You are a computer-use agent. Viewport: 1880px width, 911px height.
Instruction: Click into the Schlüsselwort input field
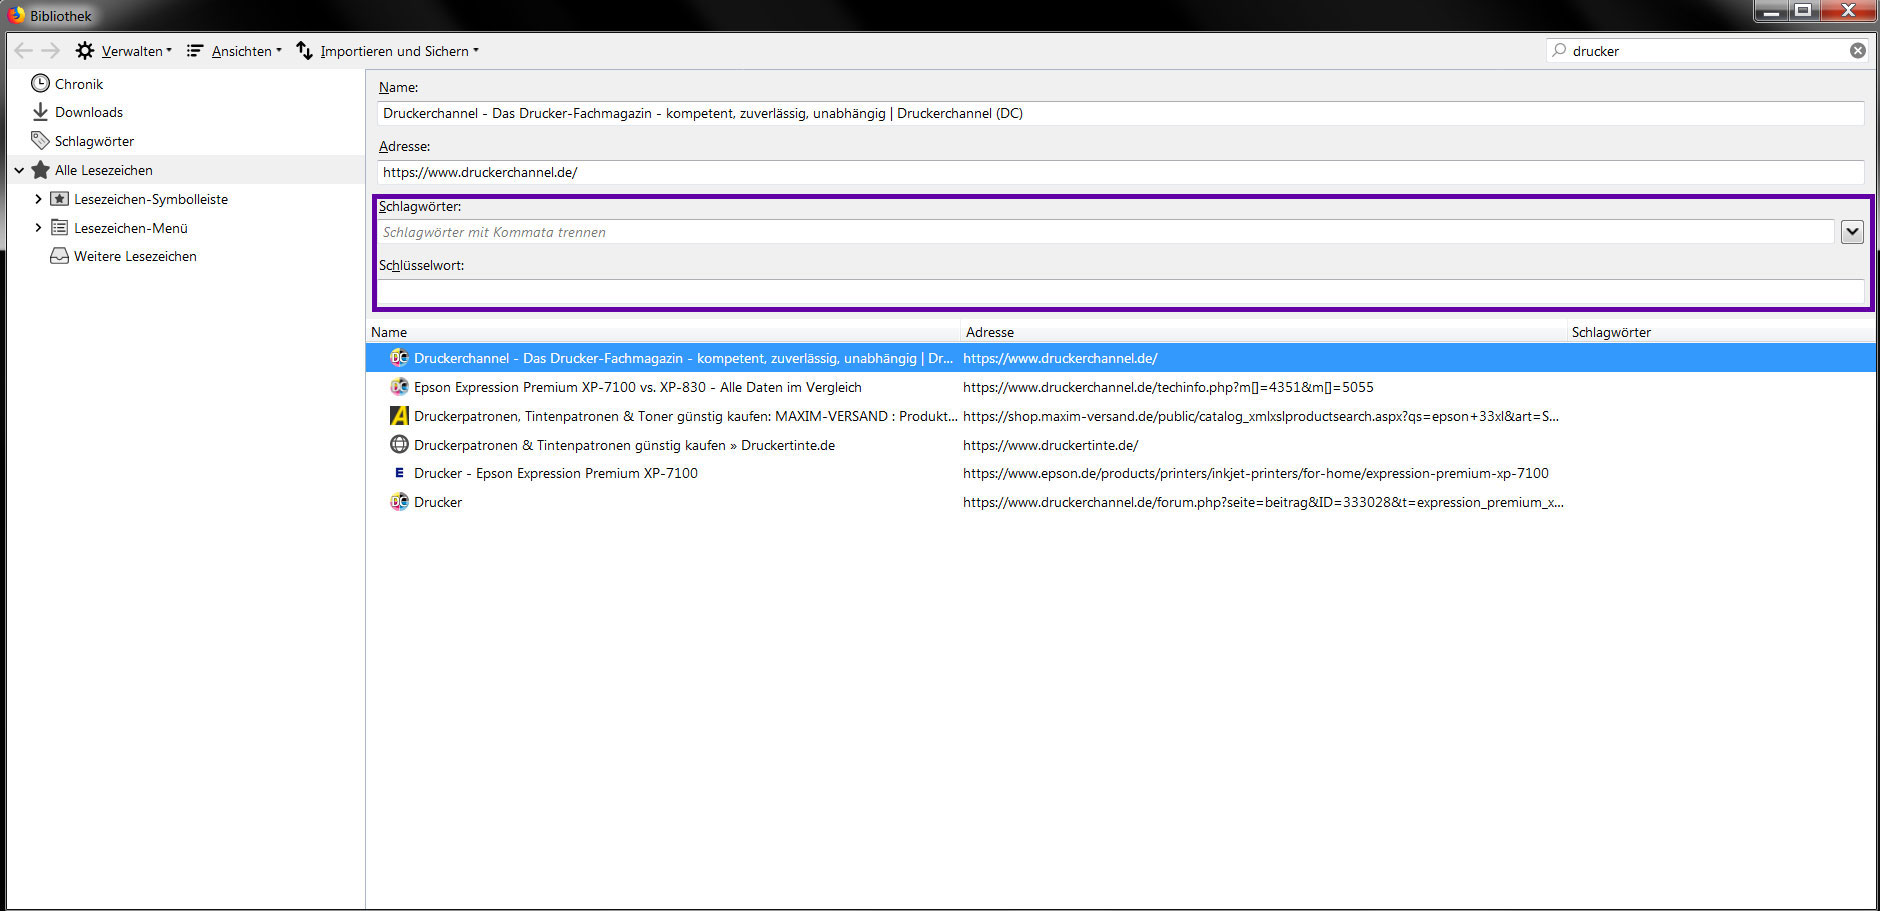[1120, 292]
